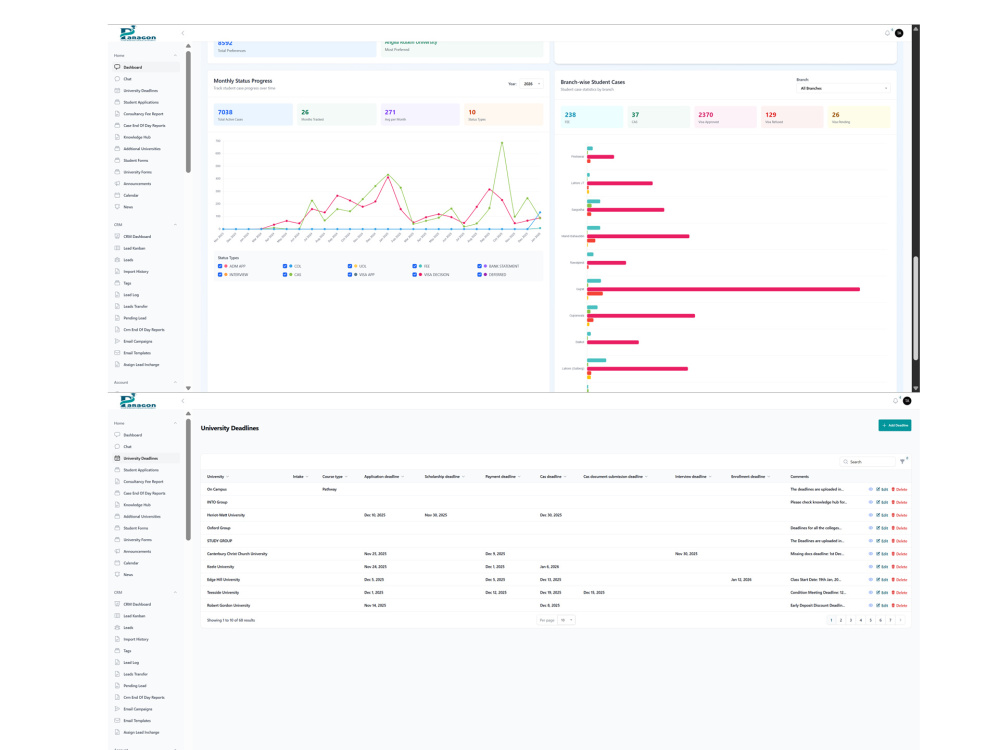Click next page arrow in pagination

pos(901,620)
